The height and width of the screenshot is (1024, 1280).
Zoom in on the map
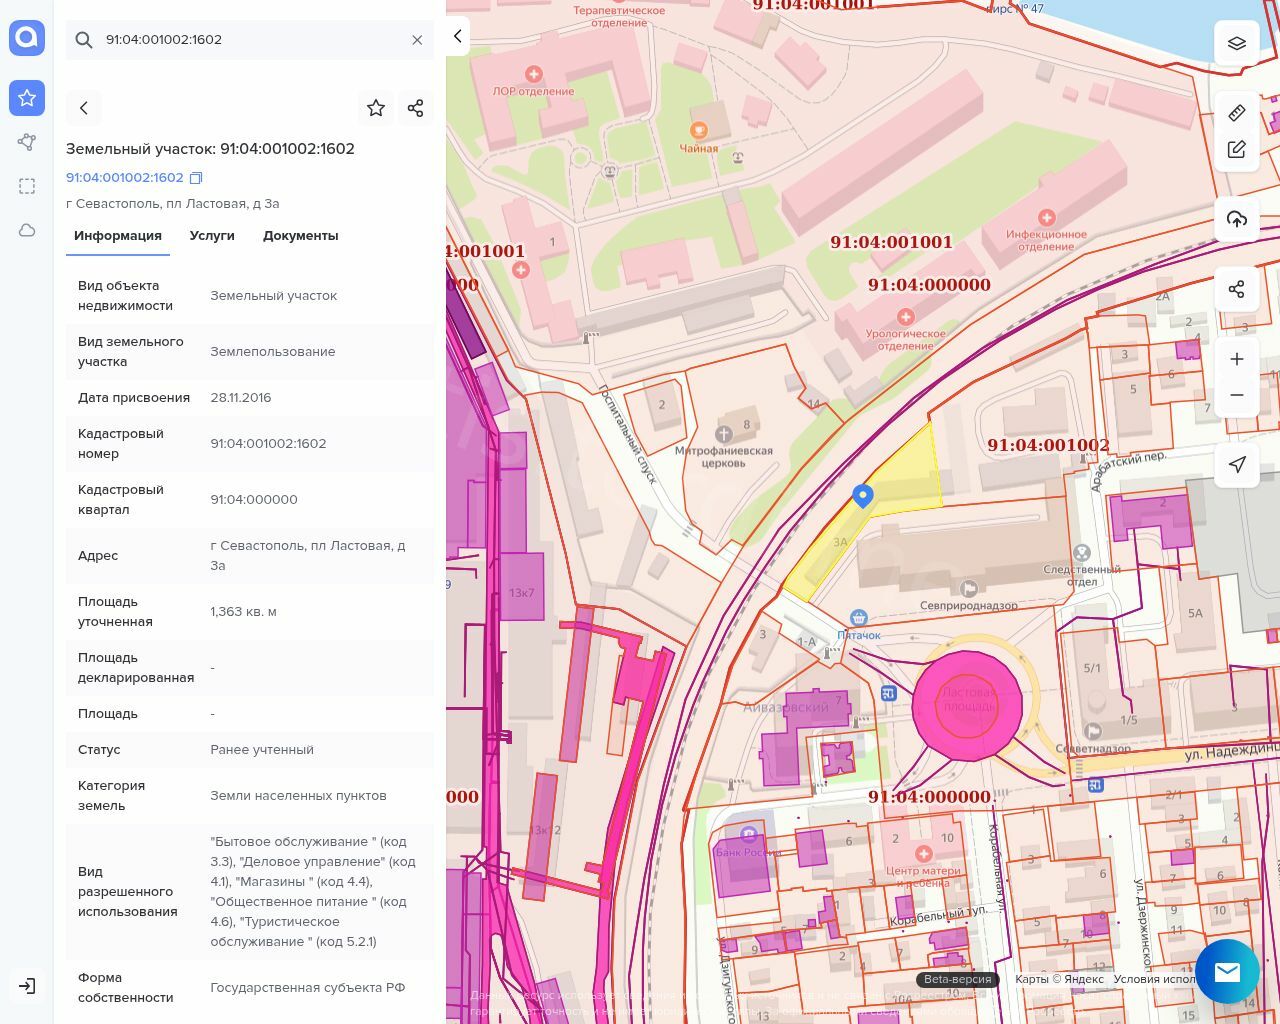1237,359
